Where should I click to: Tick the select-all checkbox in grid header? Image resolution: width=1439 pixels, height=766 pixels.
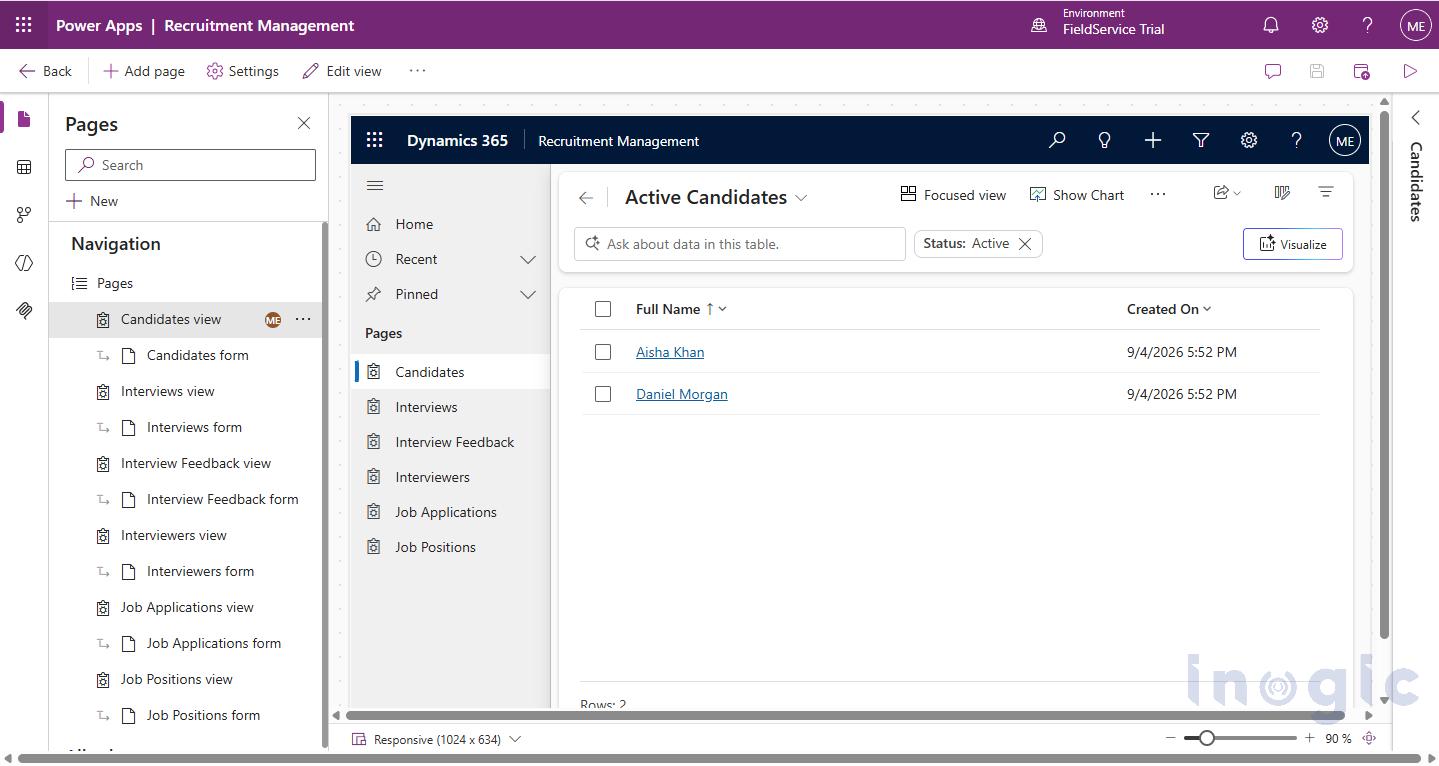click(x=603, y=309)
